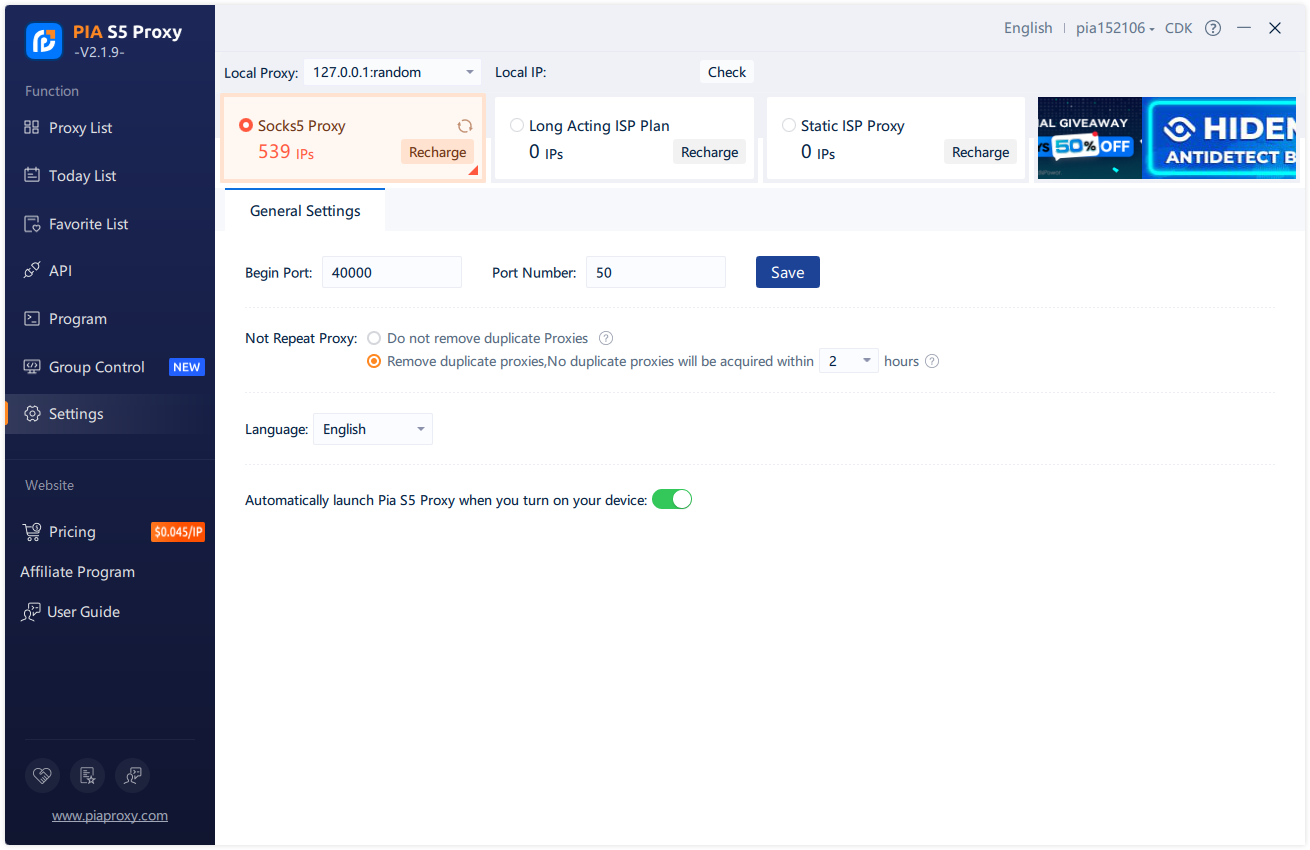Open the help question mark icon
The width and height of the screenshot is (1310, 850).
tap(1212, 28)
